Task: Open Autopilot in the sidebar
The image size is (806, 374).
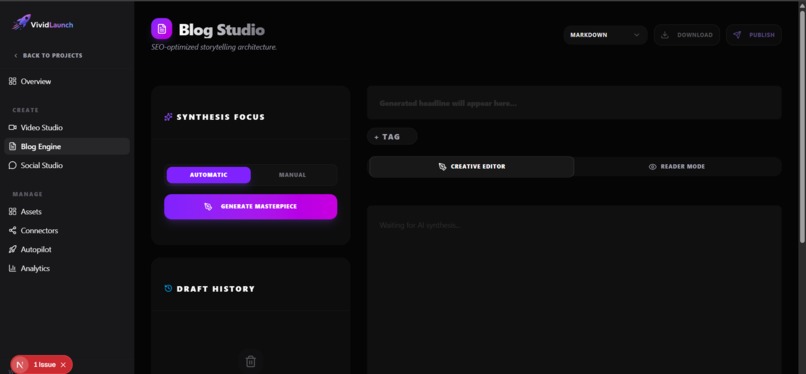Action: pyautogui.click(x=67, y=250)
